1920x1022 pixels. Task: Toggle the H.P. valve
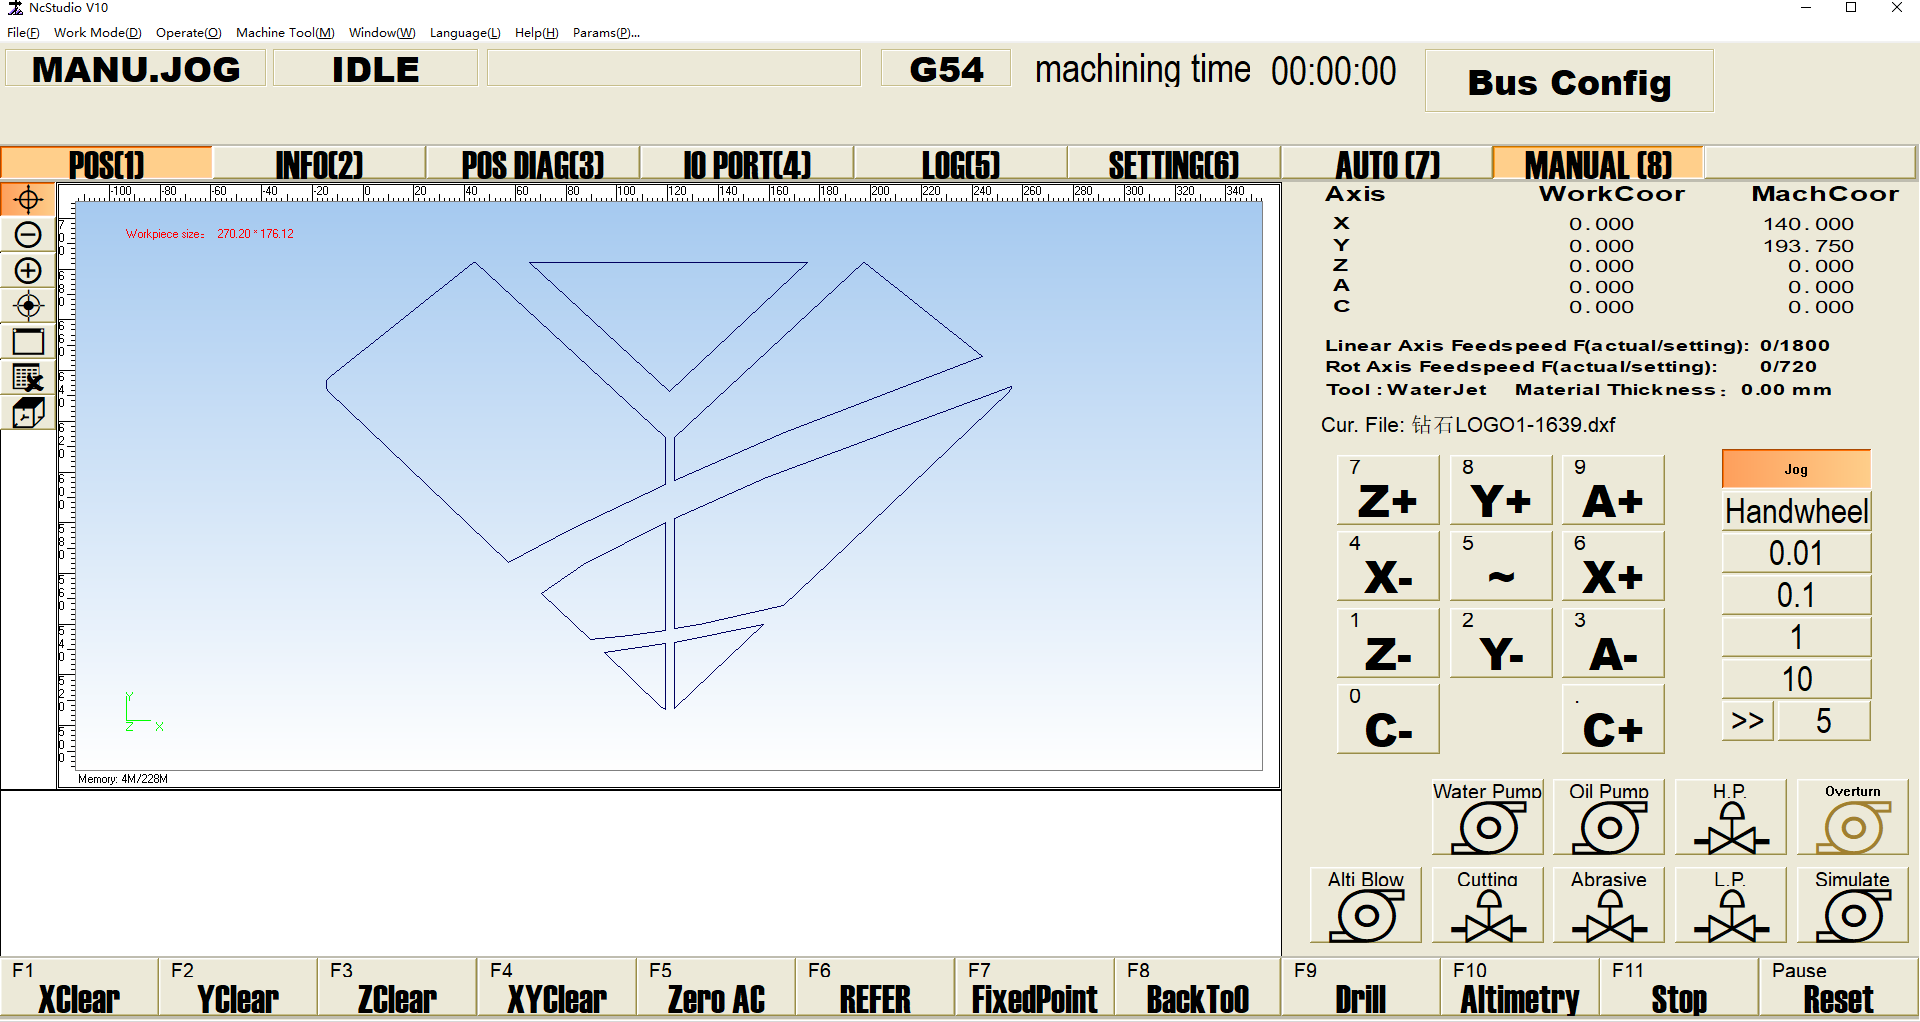coord(1731,817)
